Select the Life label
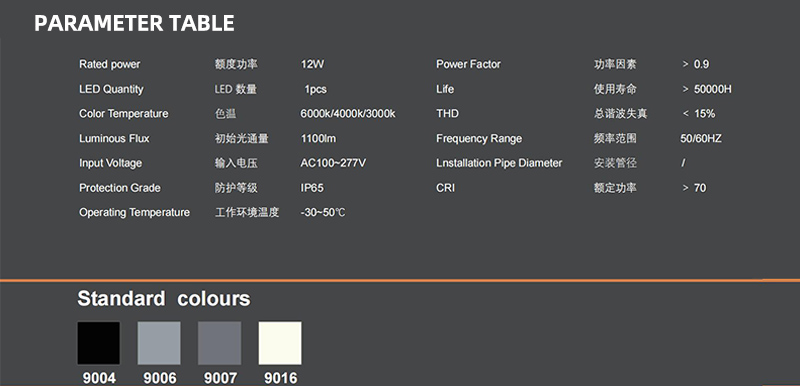Viewport: 800px width, 386px height. 445,89
